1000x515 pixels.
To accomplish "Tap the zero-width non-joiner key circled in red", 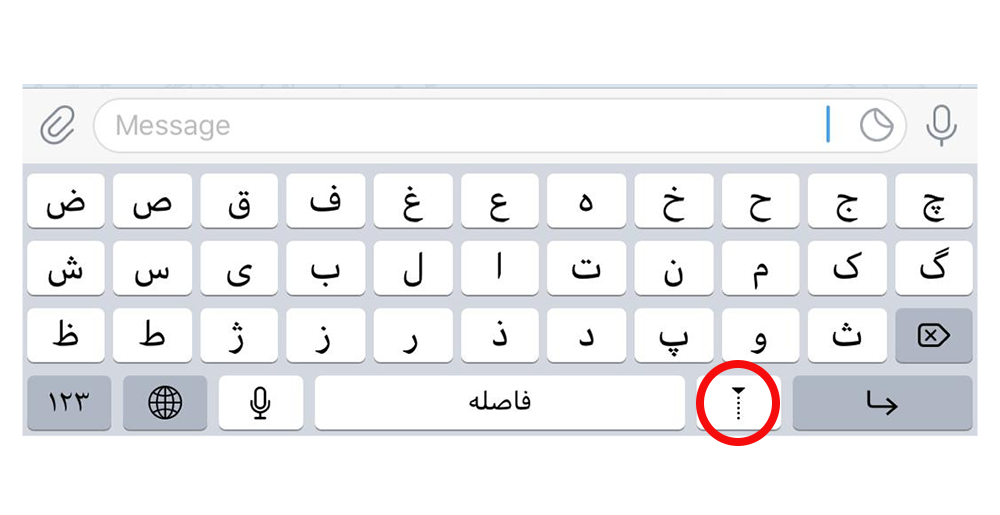I will point(738,402).
